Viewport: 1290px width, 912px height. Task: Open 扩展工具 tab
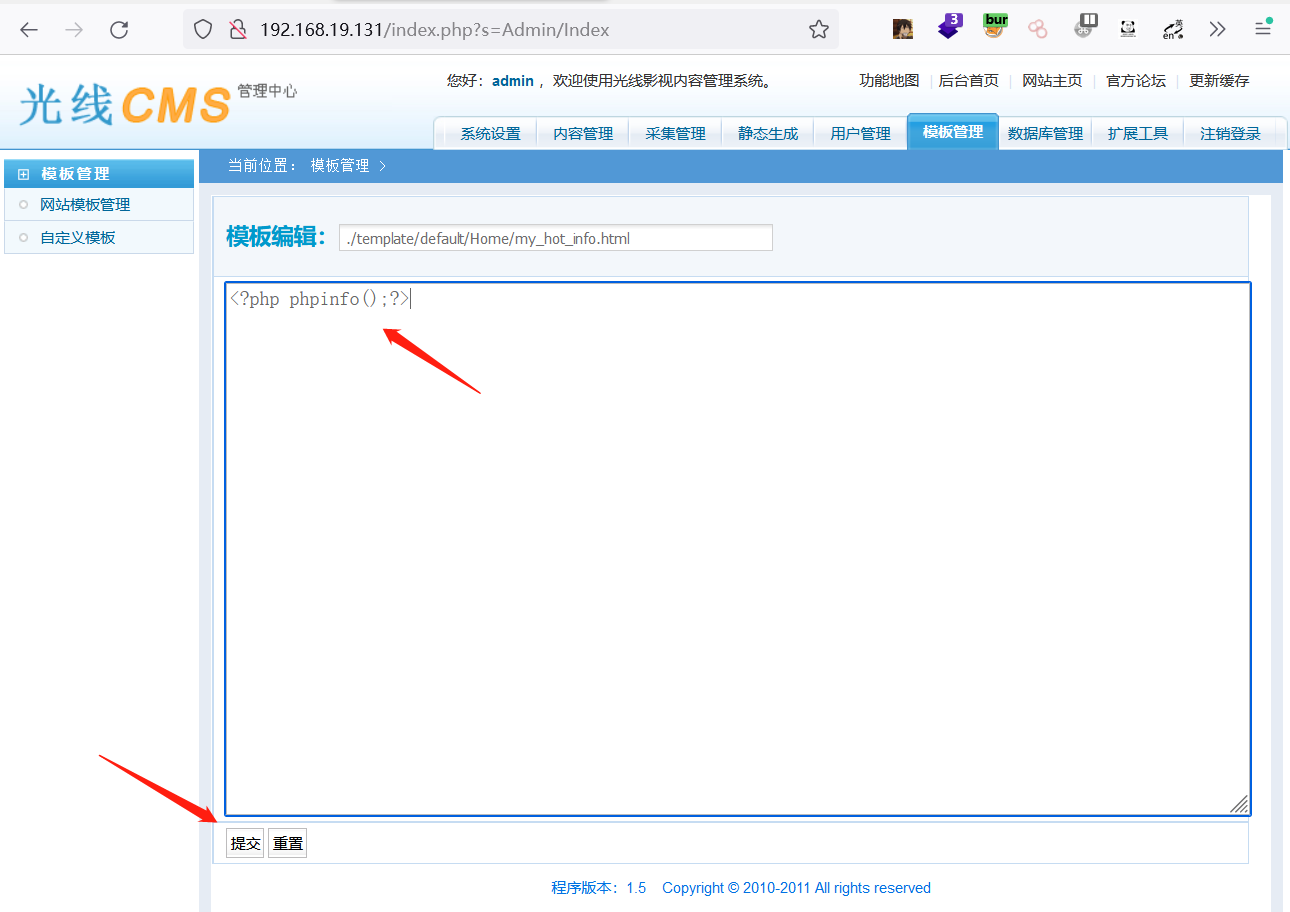(1137, 133)
